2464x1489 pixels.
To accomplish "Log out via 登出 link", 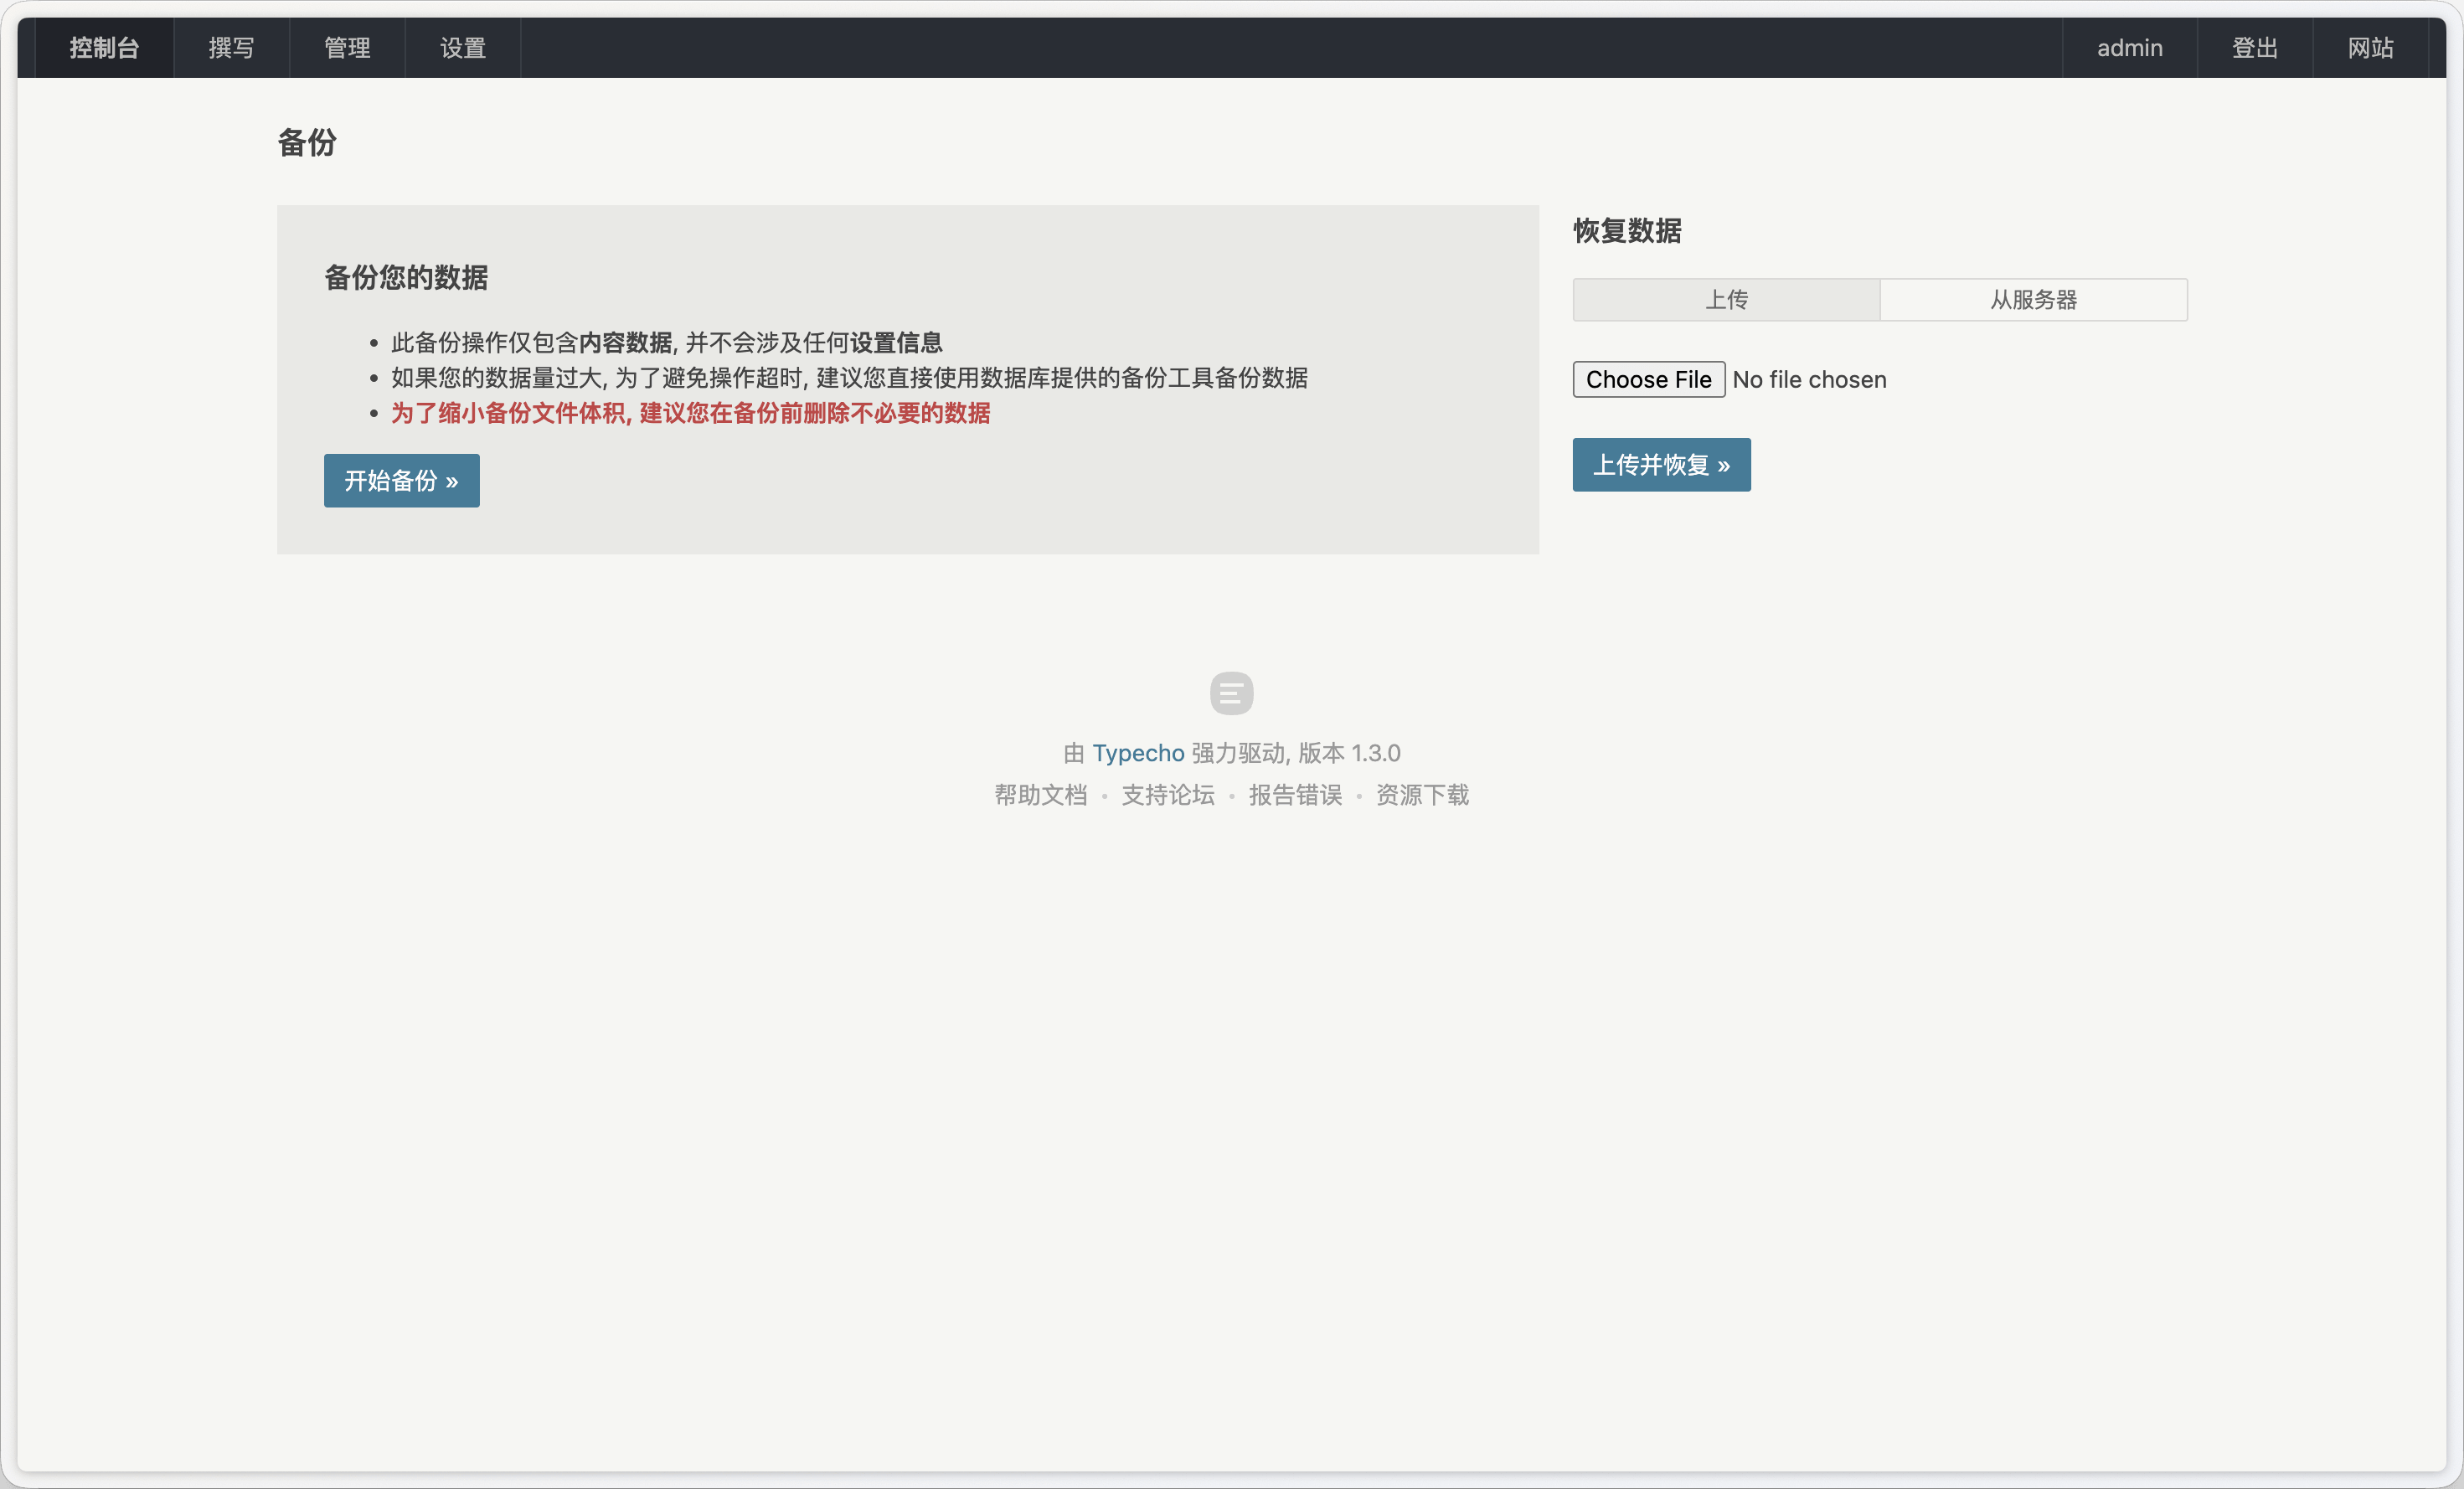I will click(2254, 48).
